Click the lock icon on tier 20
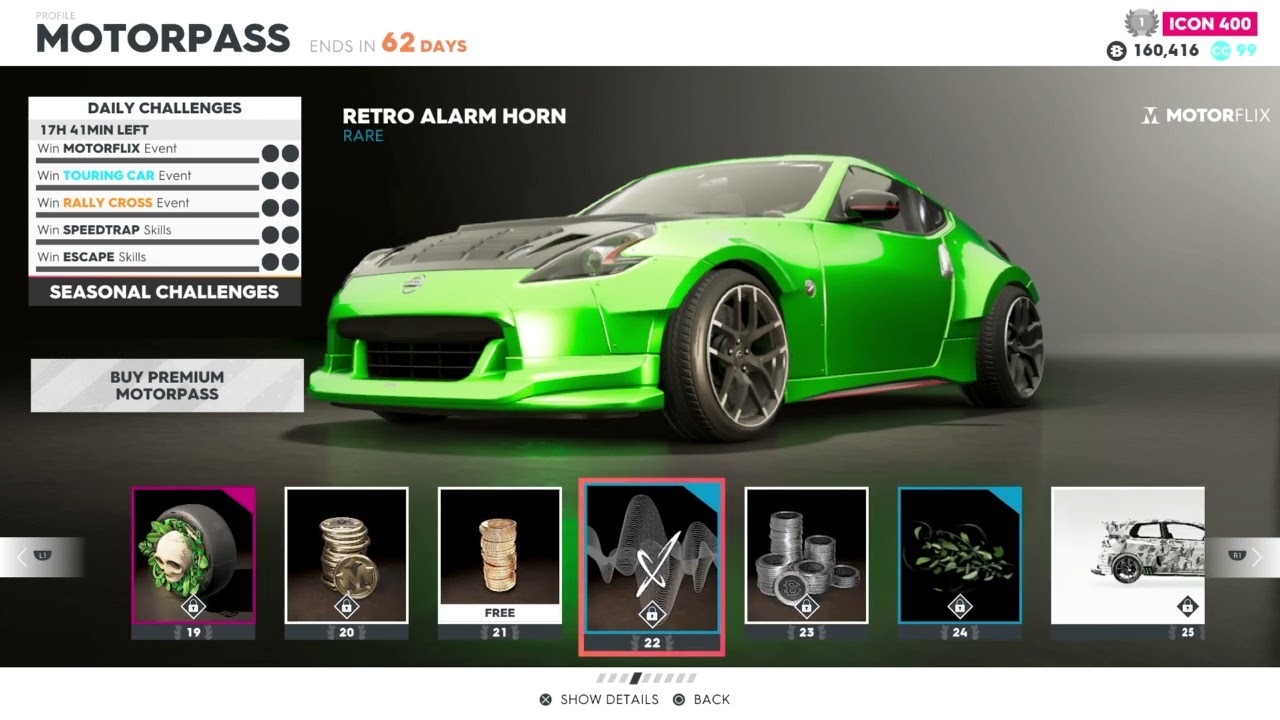Image resolution: width=1280 pixels, height=720 pixels. tap(346, 606)
